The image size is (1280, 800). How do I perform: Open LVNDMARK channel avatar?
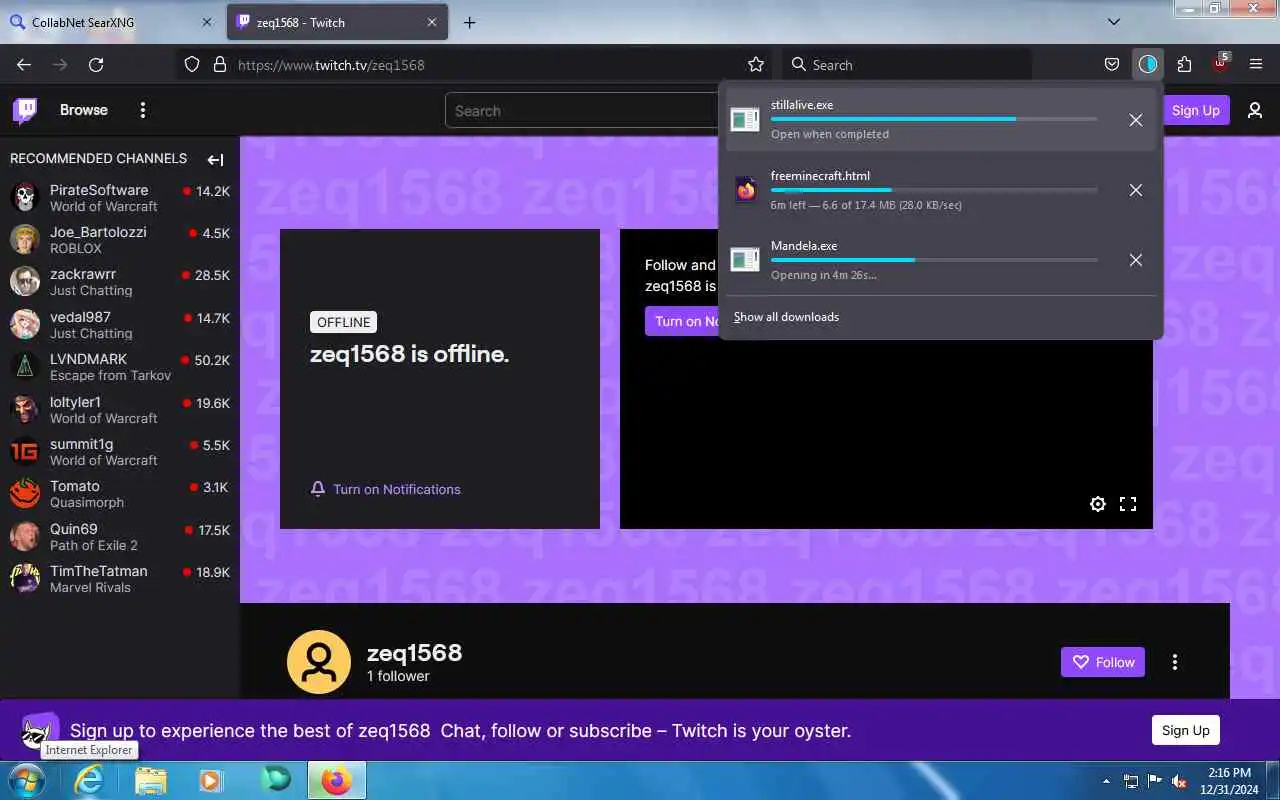point(25,366)
